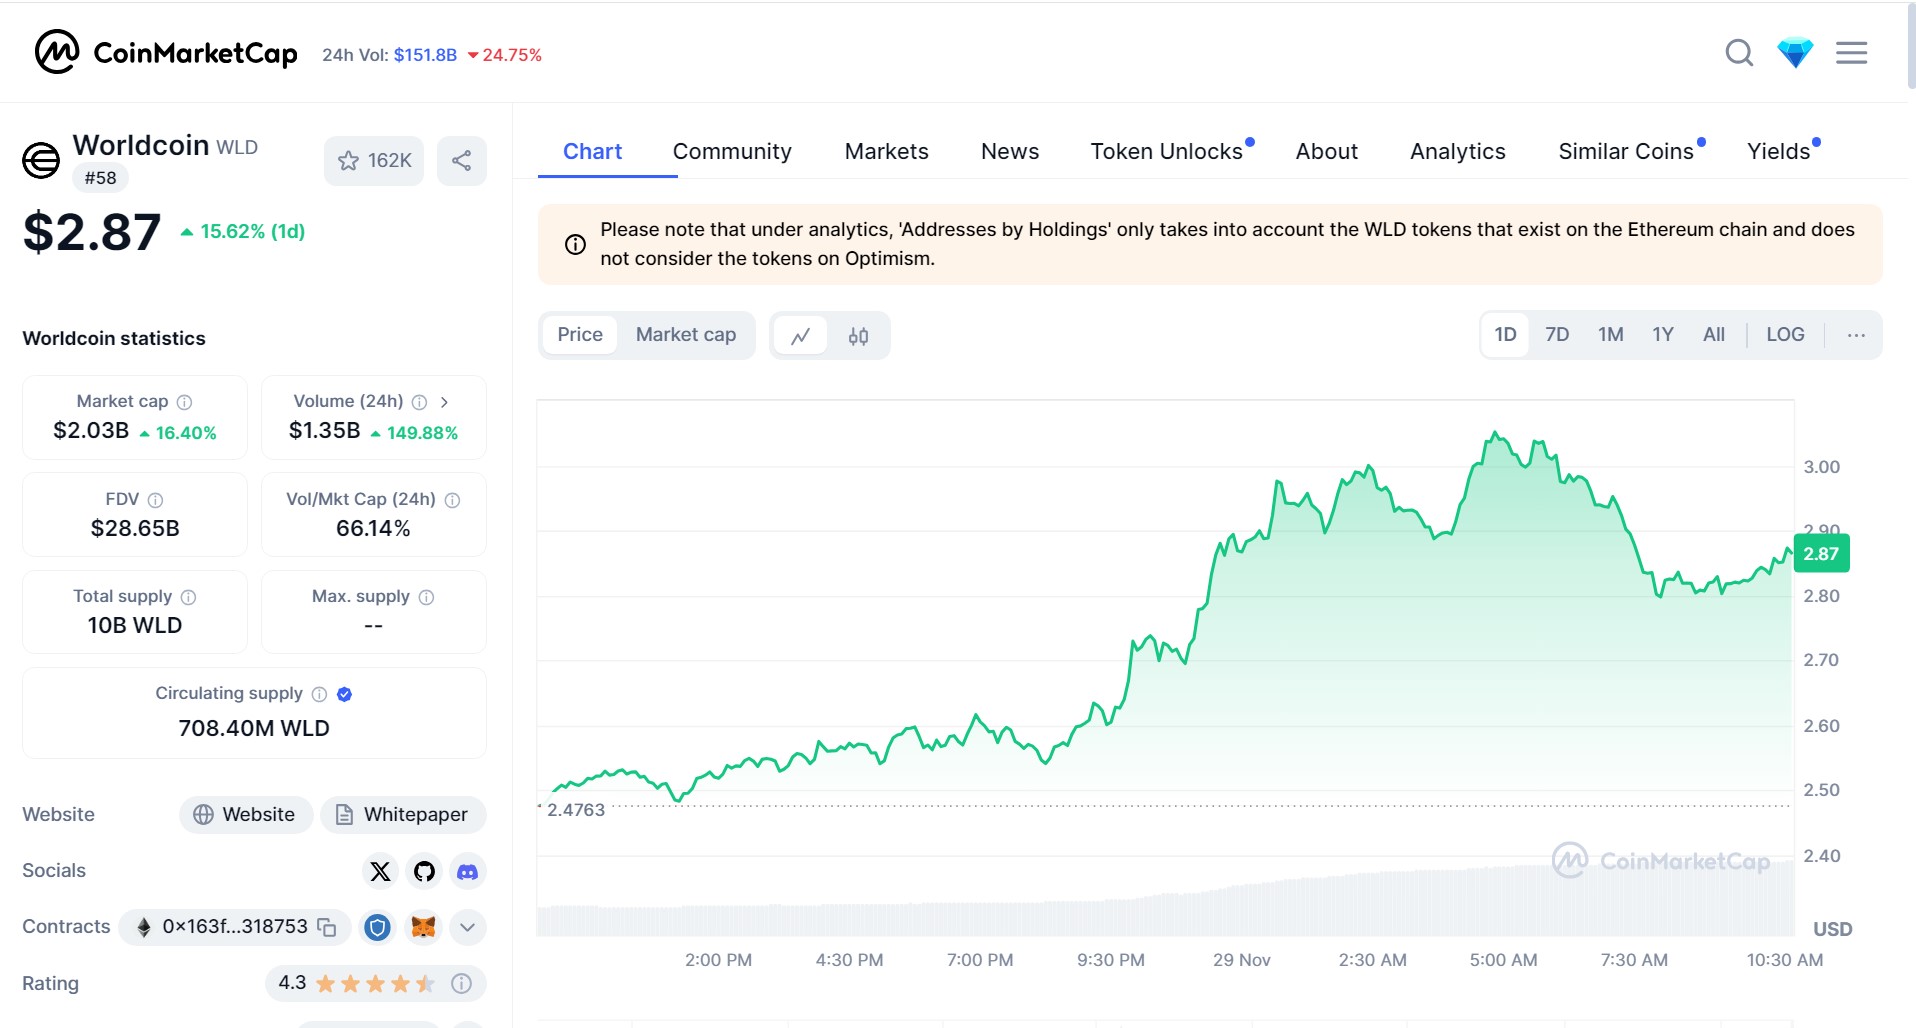
Task: Expand Volume (24h) details arrow
Action: pos(444,402)
